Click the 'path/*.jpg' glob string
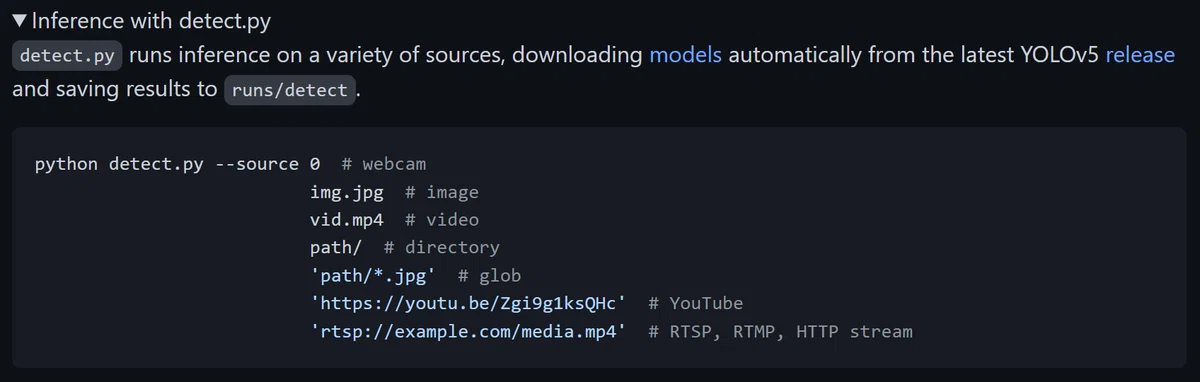 [373, 275]
